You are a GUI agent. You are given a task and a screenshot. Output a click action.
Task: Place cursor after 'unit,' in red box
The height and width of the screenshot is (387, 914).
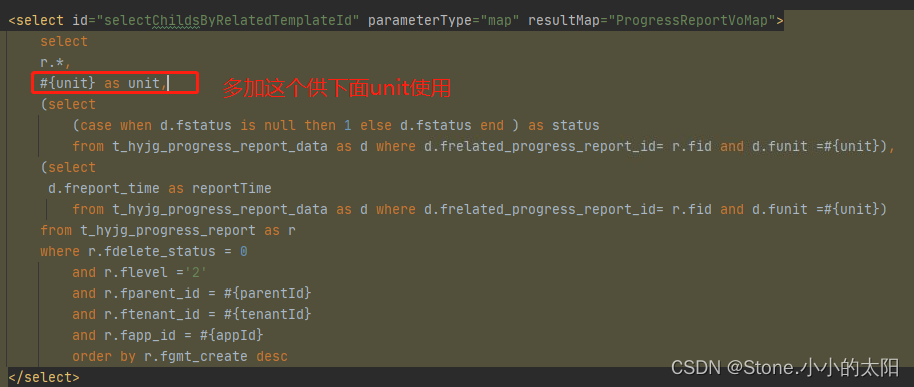167,83
